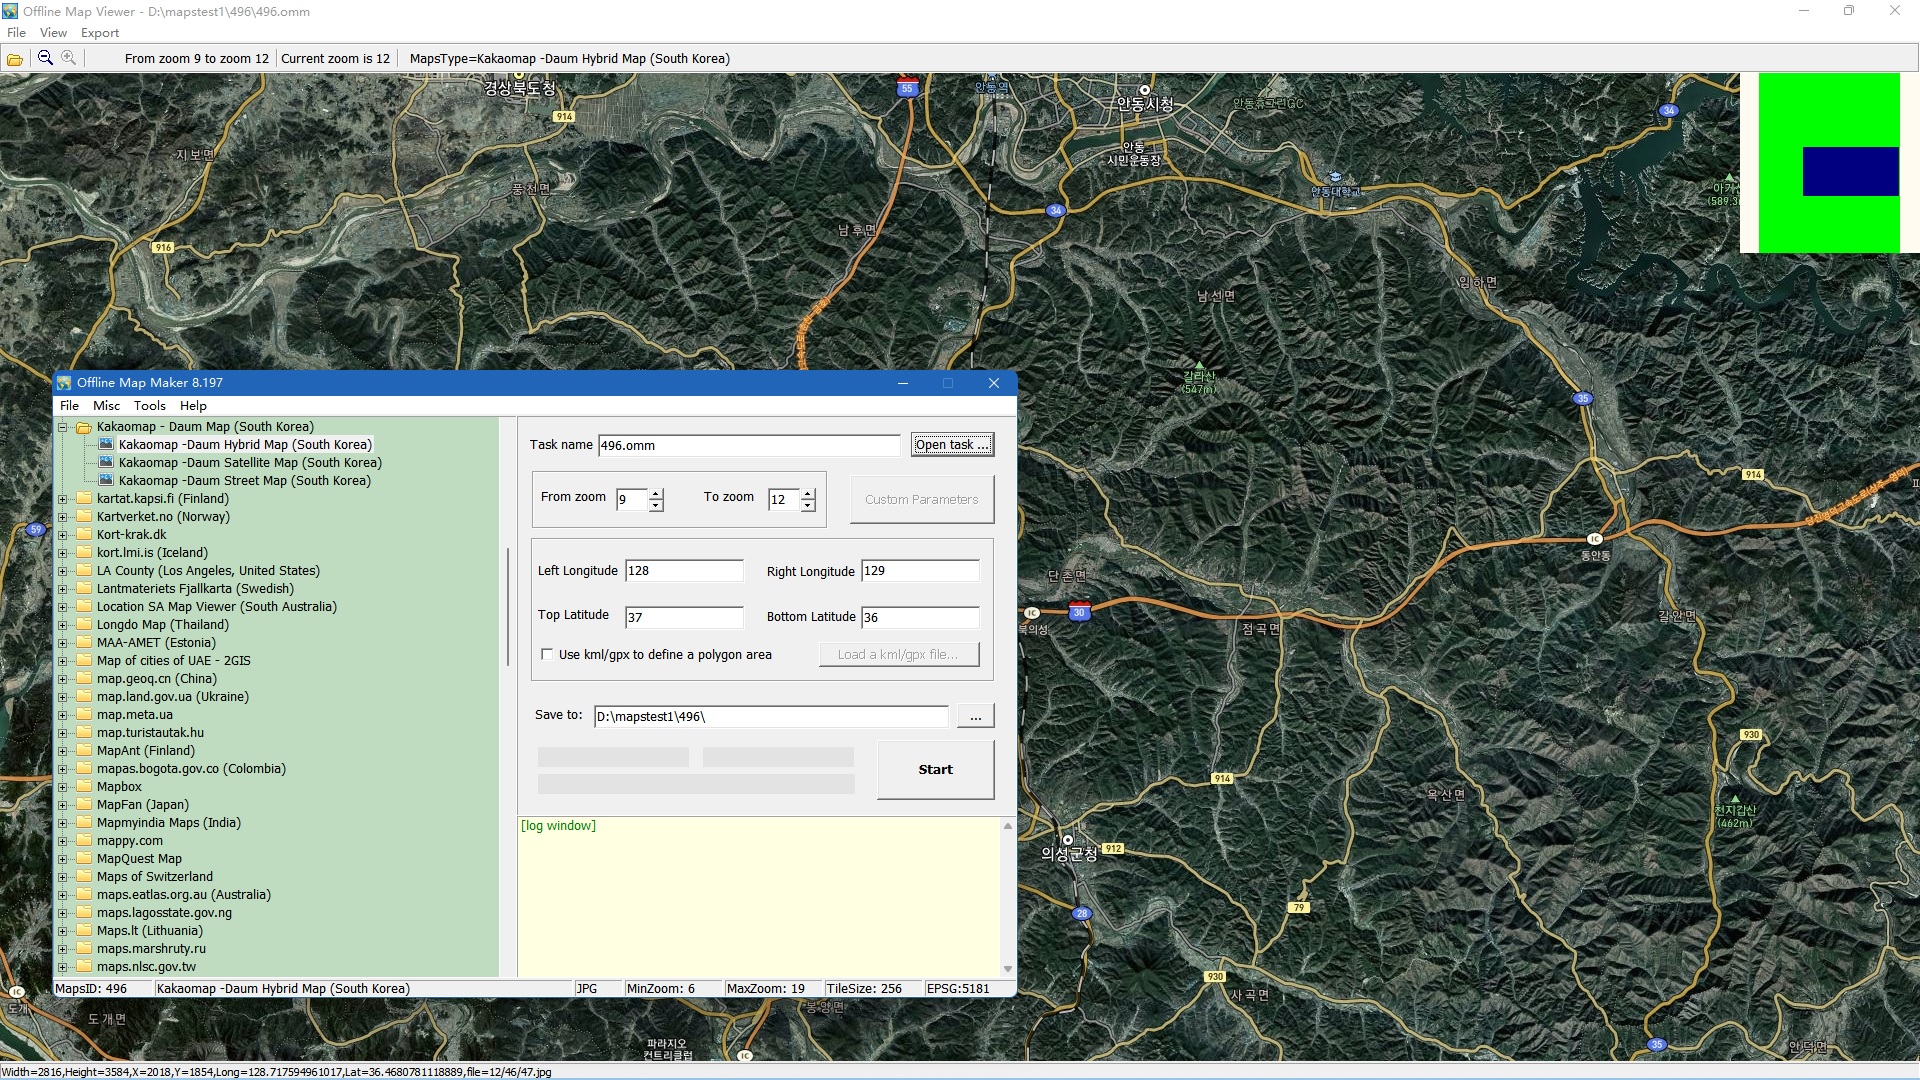Expand the LA County node
Screen dimensions: 1920x1080
(x=62, y=571)
